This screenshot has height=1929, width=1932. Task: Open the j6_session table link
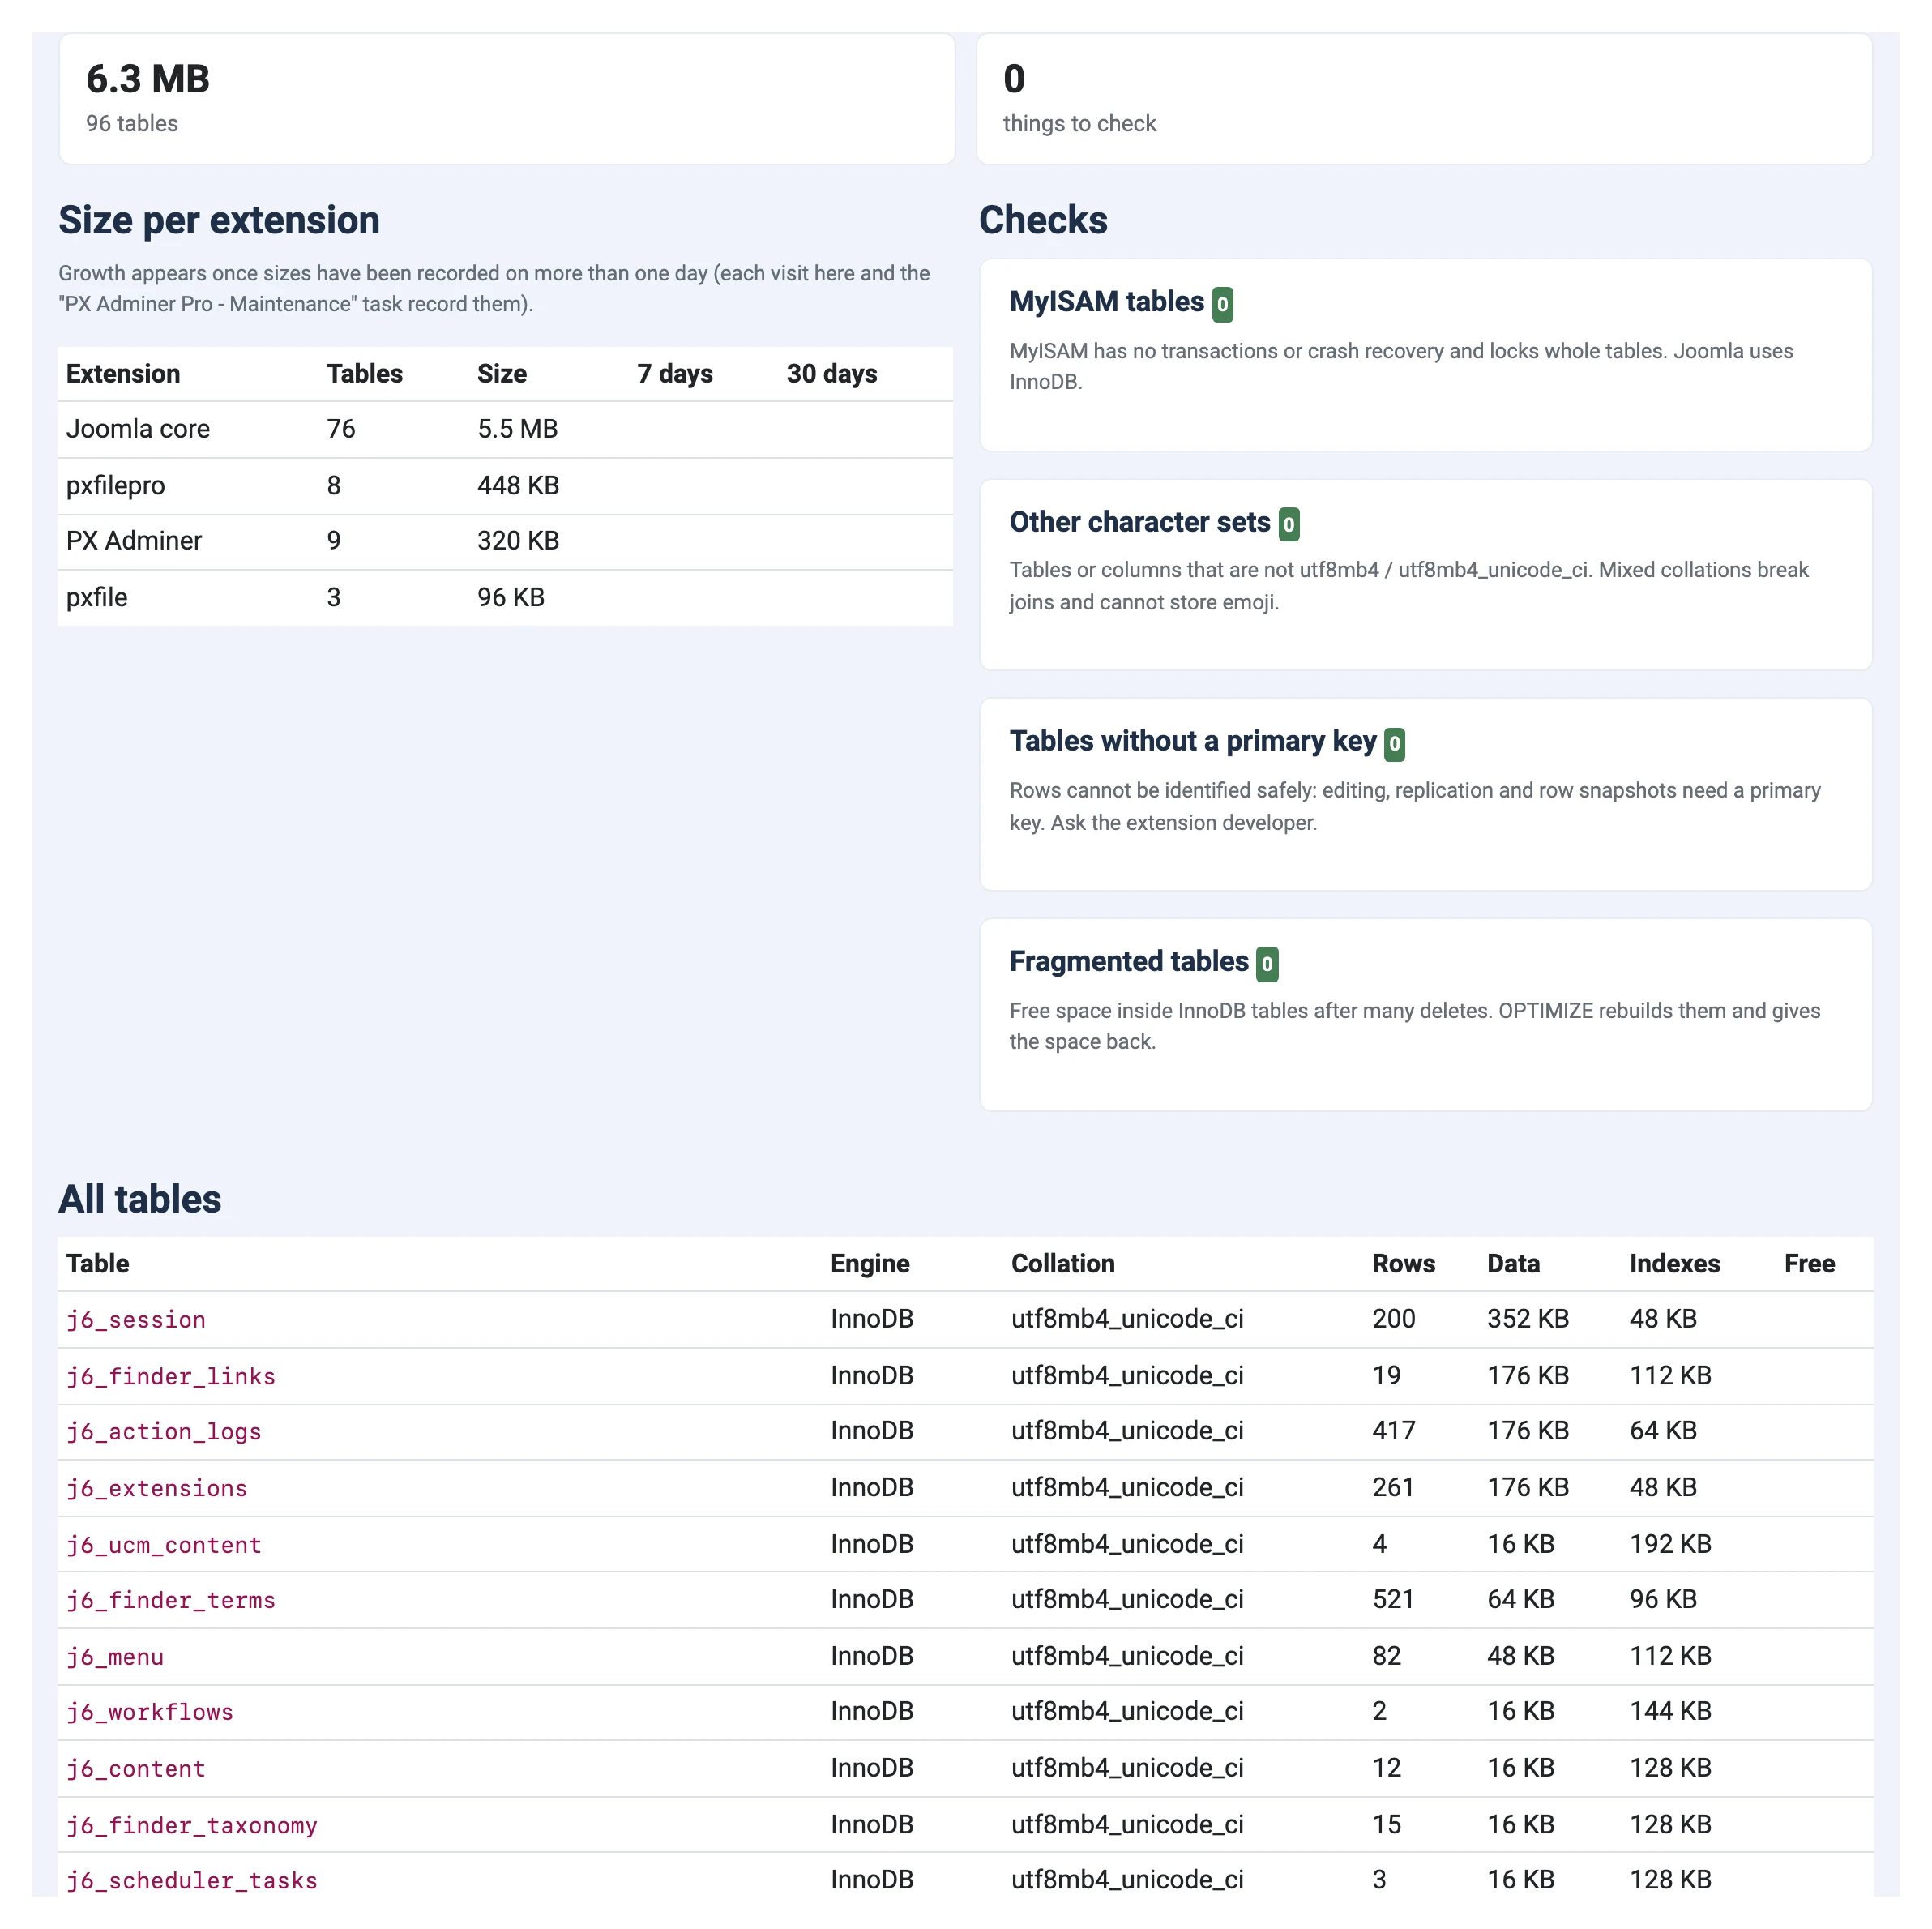[x=136, y=1319]
